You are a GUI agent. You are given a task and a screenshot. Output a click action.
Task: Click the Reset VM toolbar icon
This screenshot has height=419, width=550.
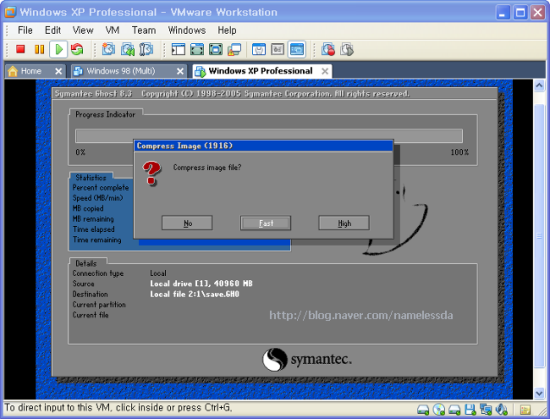pyautogui.click(x=77, y=49)
